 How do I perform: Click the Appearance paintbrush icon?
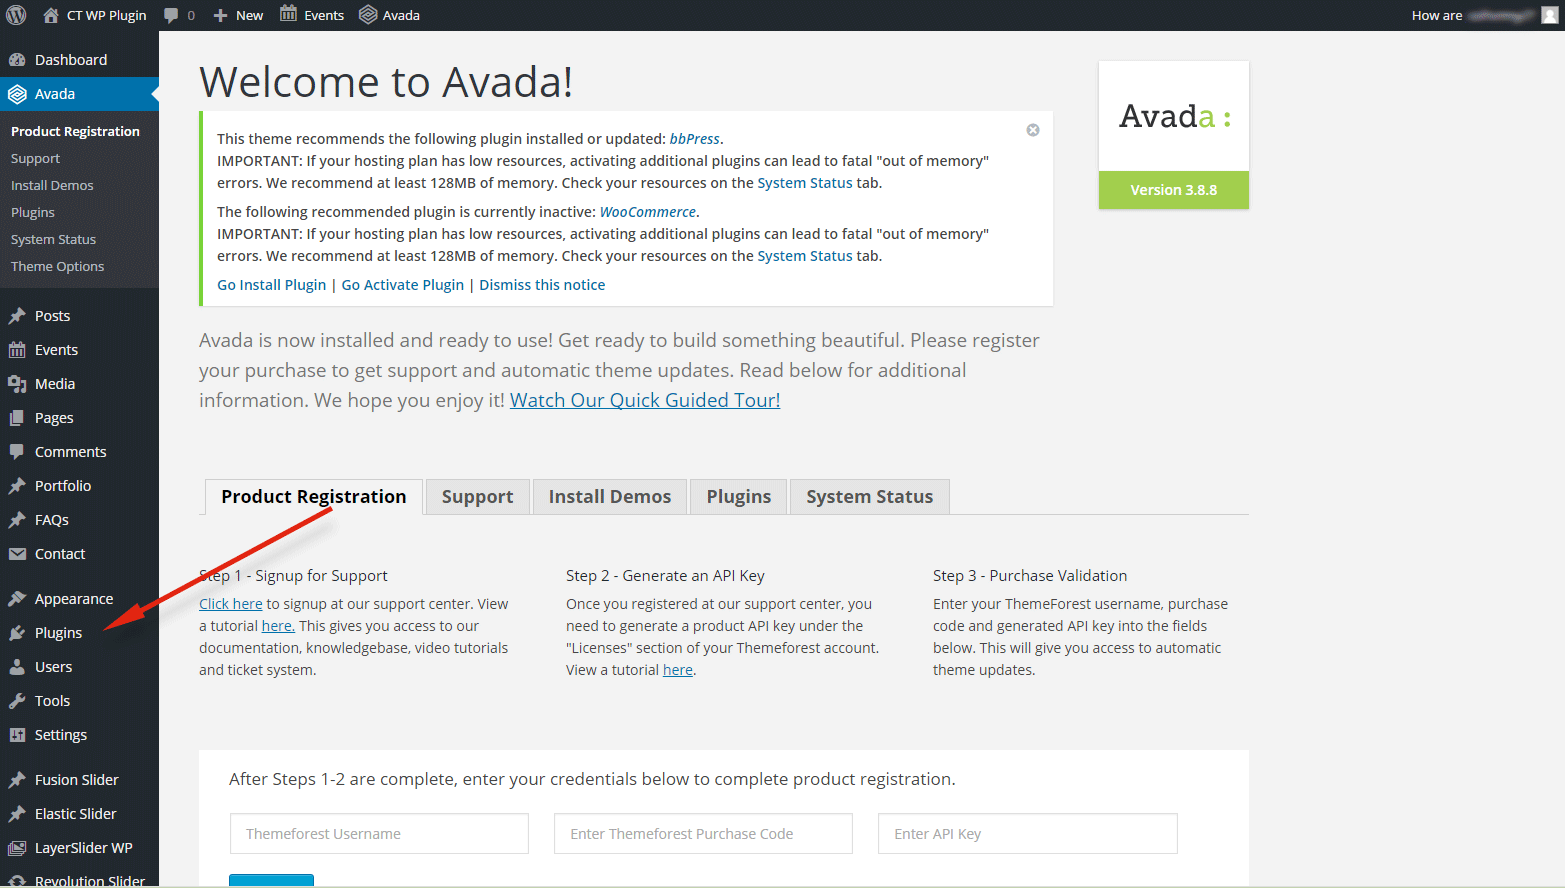(x=17, y=599)
